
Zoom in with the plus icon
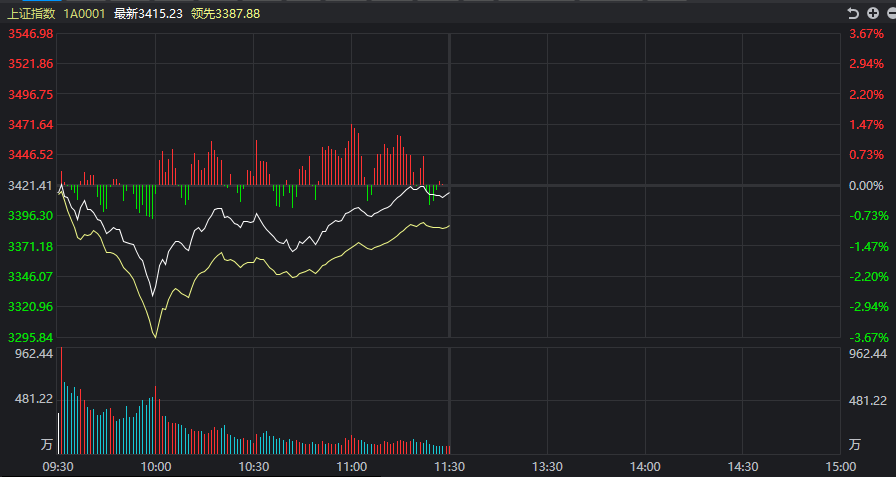pyautogui.click(x=873, y=13)
